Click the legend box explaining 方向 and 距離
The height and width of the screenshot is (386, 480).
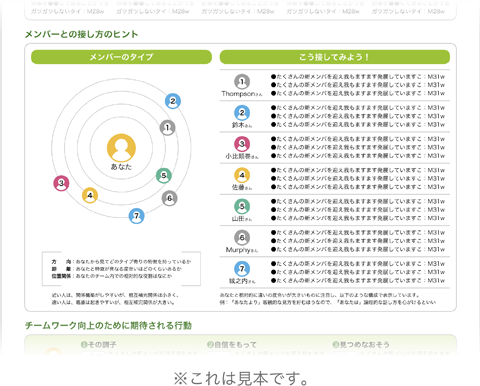(x=121, y=269)
